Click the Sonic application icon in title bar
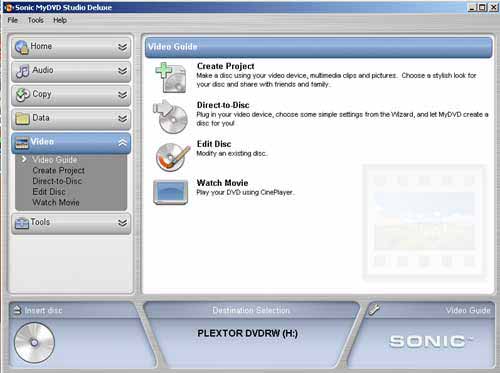 (x=9, y=7)
